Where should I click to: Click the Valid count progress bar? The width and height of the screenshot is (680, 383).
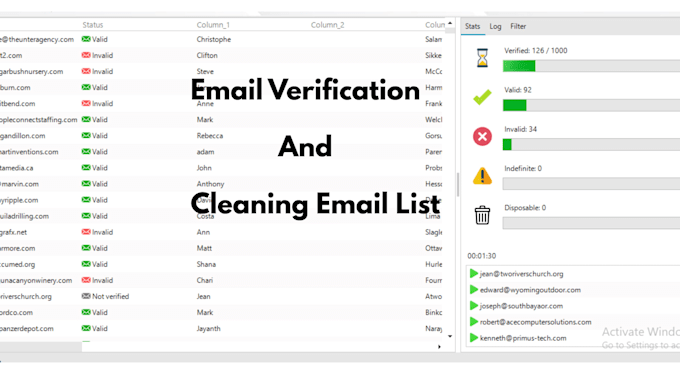[592, 105]
